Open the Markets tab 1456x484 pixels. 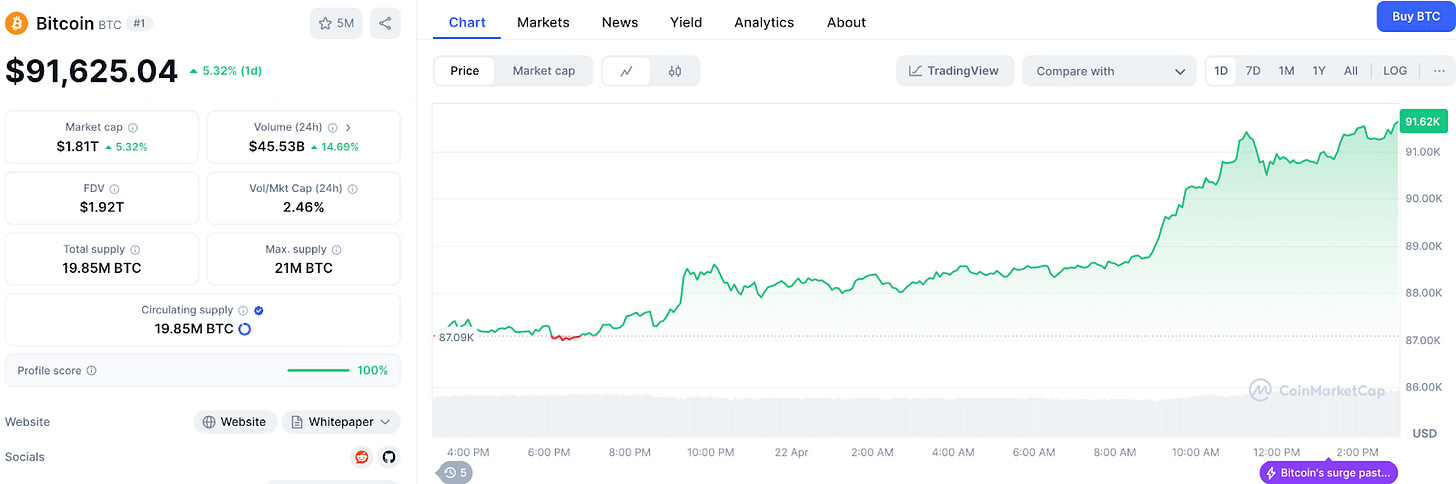tap(543, 22)
